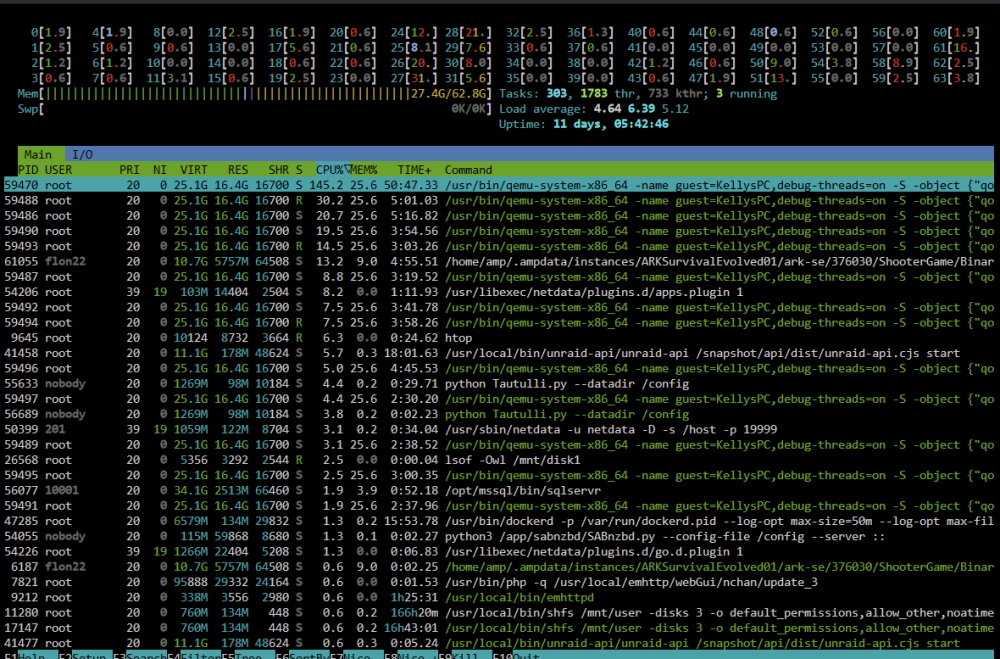Select dockerd process PID 47285
The width and height of the screenshot is (1000, 659).
coord(499,521)
